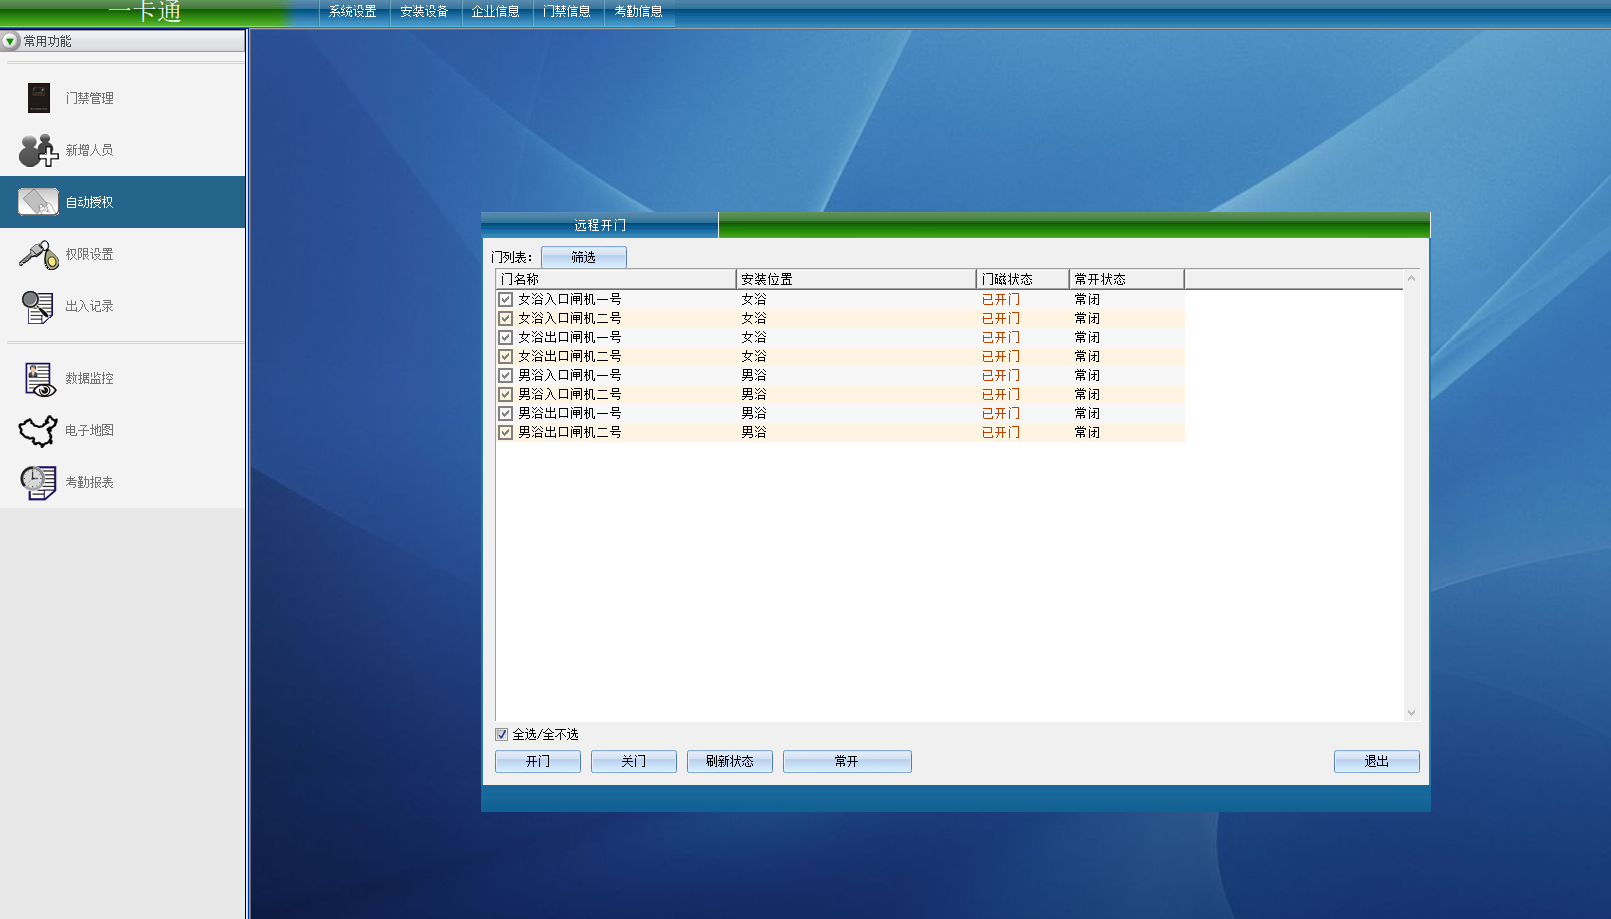
Task: Open the 数据监控 monitoring icon
Action: point(38,379)
